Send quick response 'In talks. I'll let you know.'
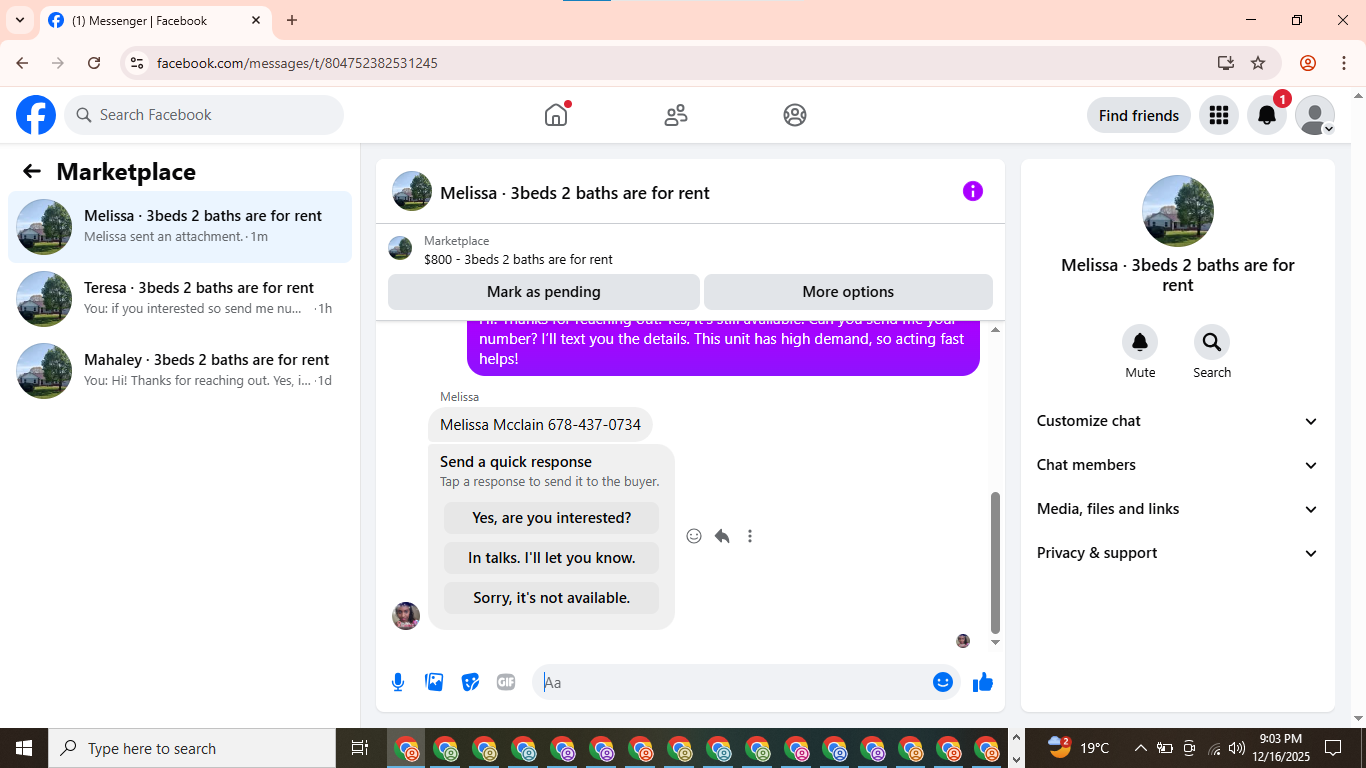1366x768 pixels. click(x=552, y=558)
